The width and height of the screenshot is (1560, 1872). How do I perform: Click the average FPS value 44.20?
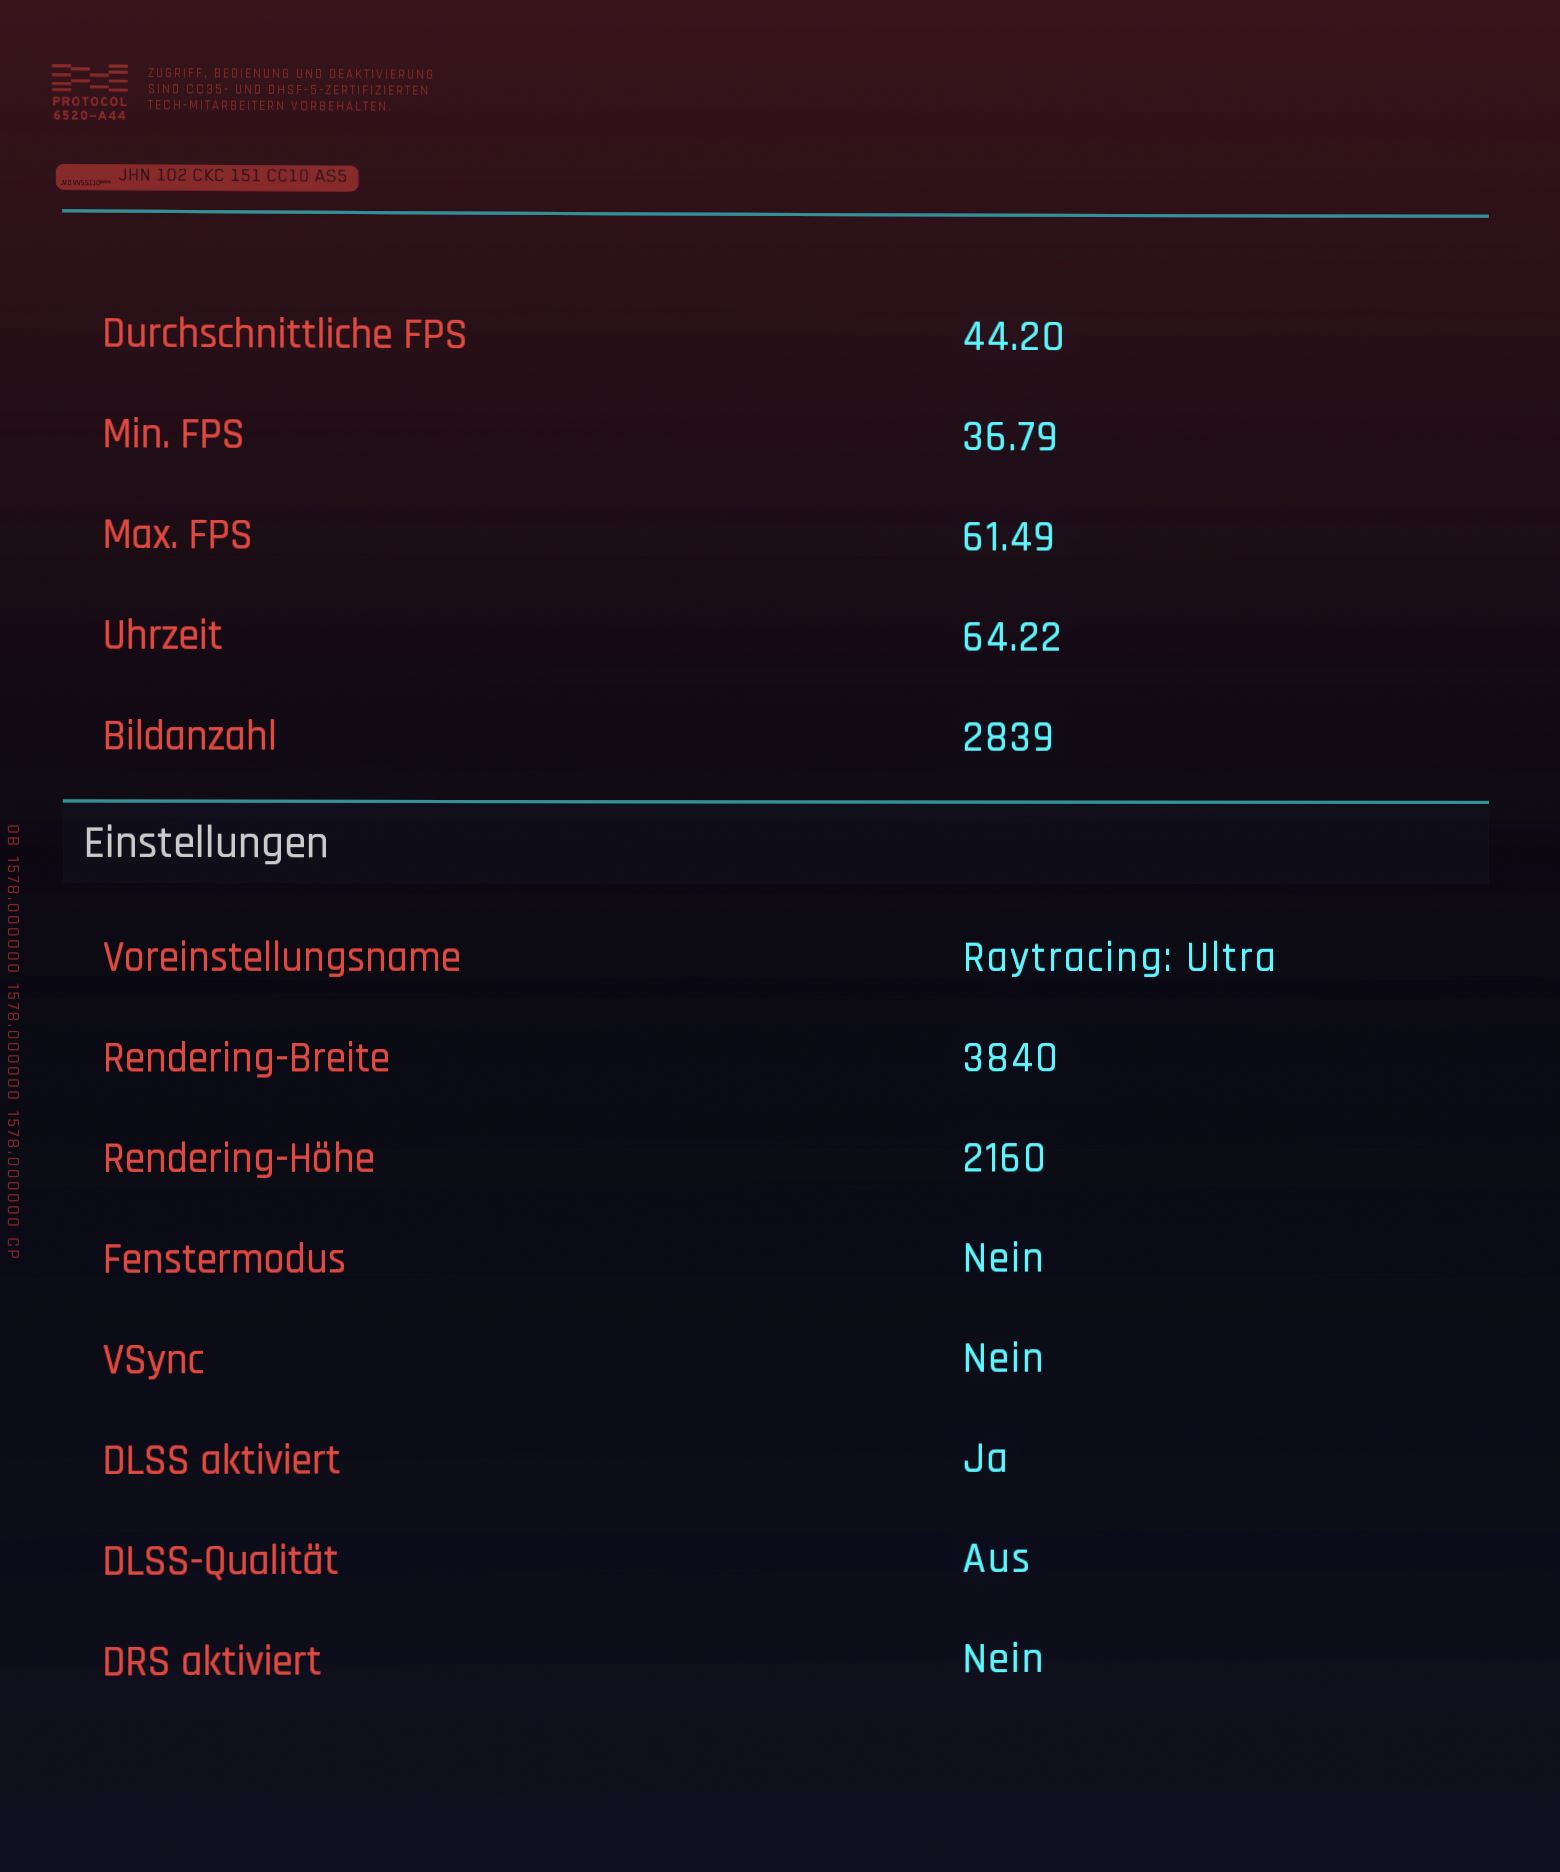click(1013, 336)
